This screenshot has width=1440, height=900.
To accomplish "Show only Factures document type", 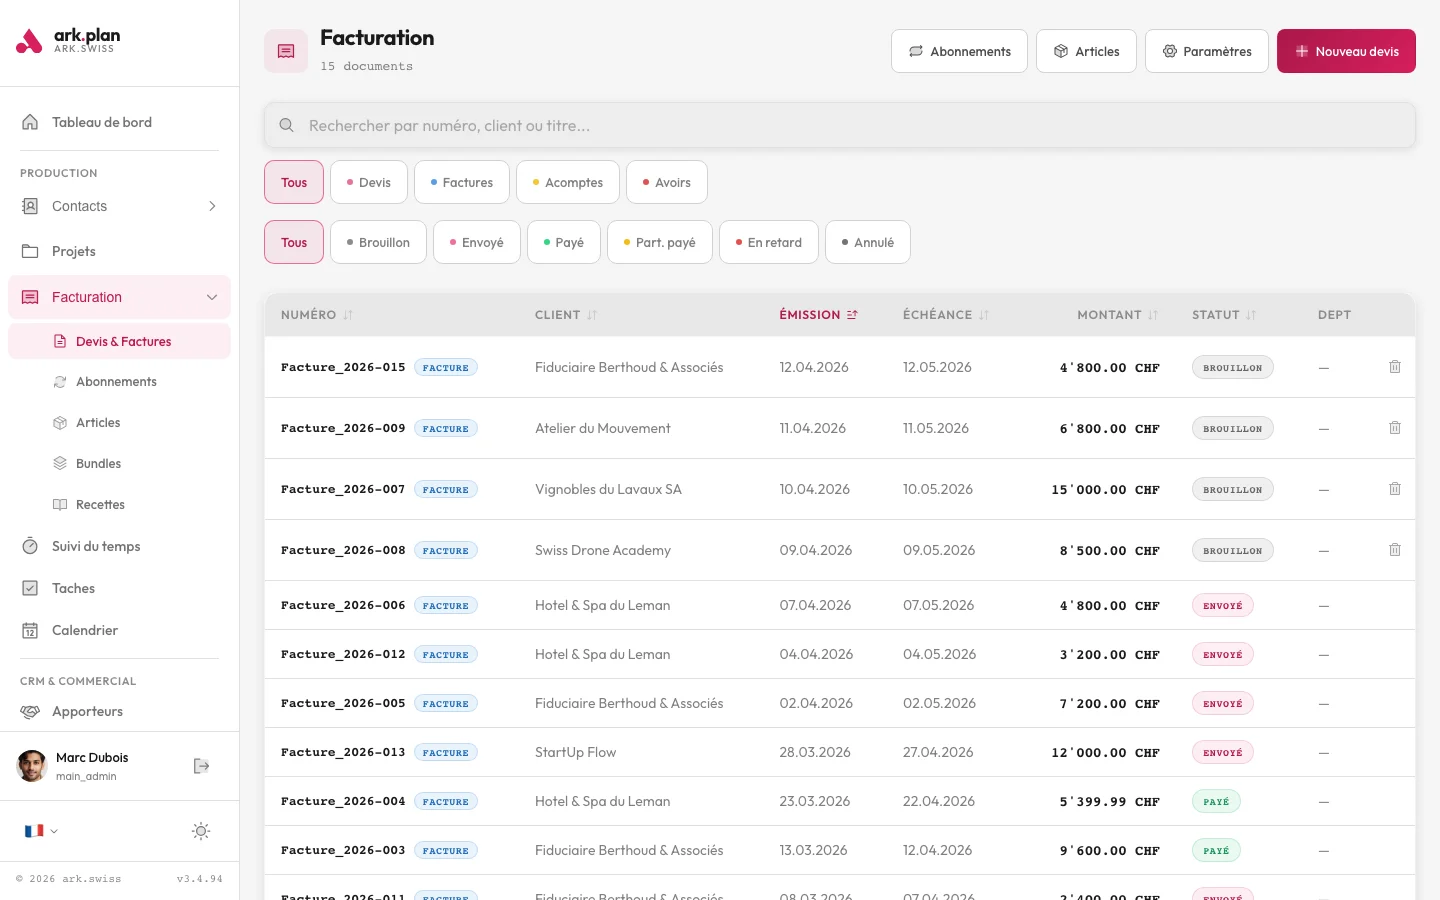I will 461,182.
